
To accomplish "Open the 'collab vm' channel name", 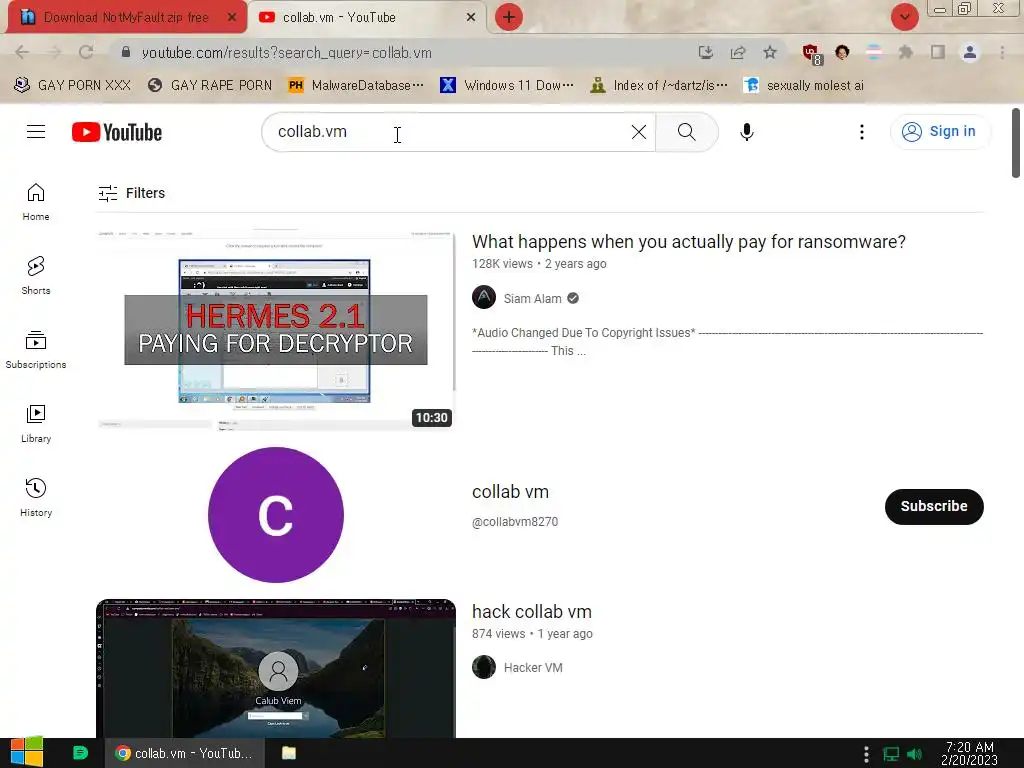I will (x=510, y=492).
